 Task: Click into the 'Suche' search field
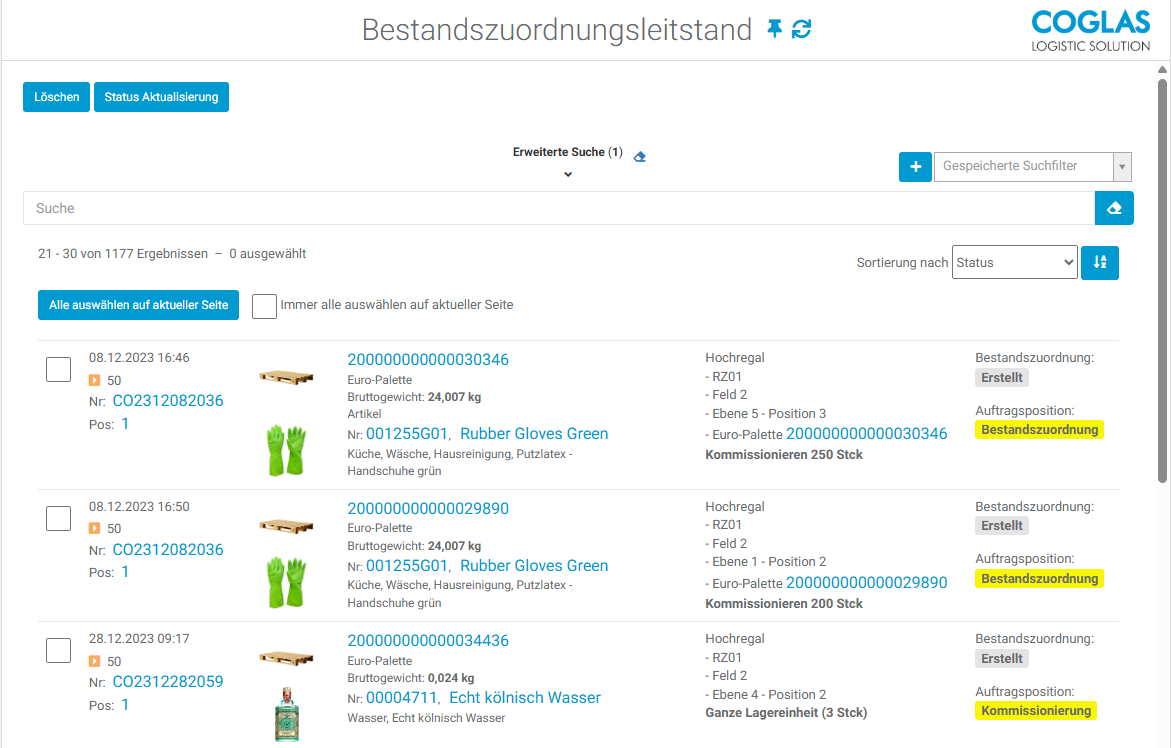558,208
